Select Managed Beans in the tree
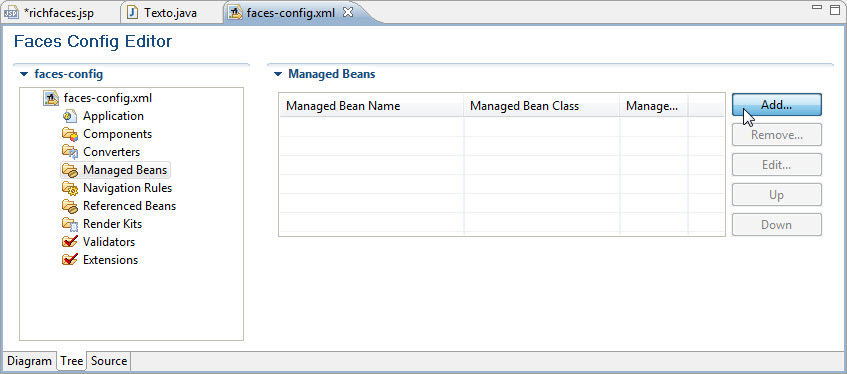Screen dimensions: 847x374 (x=125, y=170)
